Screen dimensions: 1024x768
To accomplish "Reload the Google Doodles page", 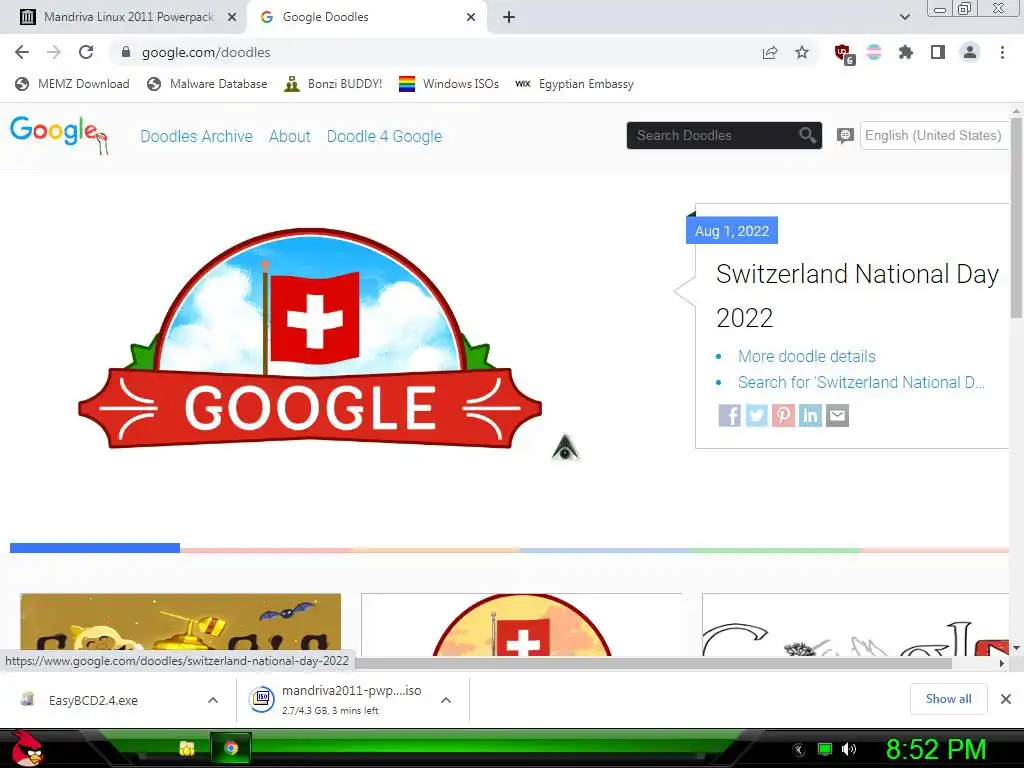I will click(86, 52).
